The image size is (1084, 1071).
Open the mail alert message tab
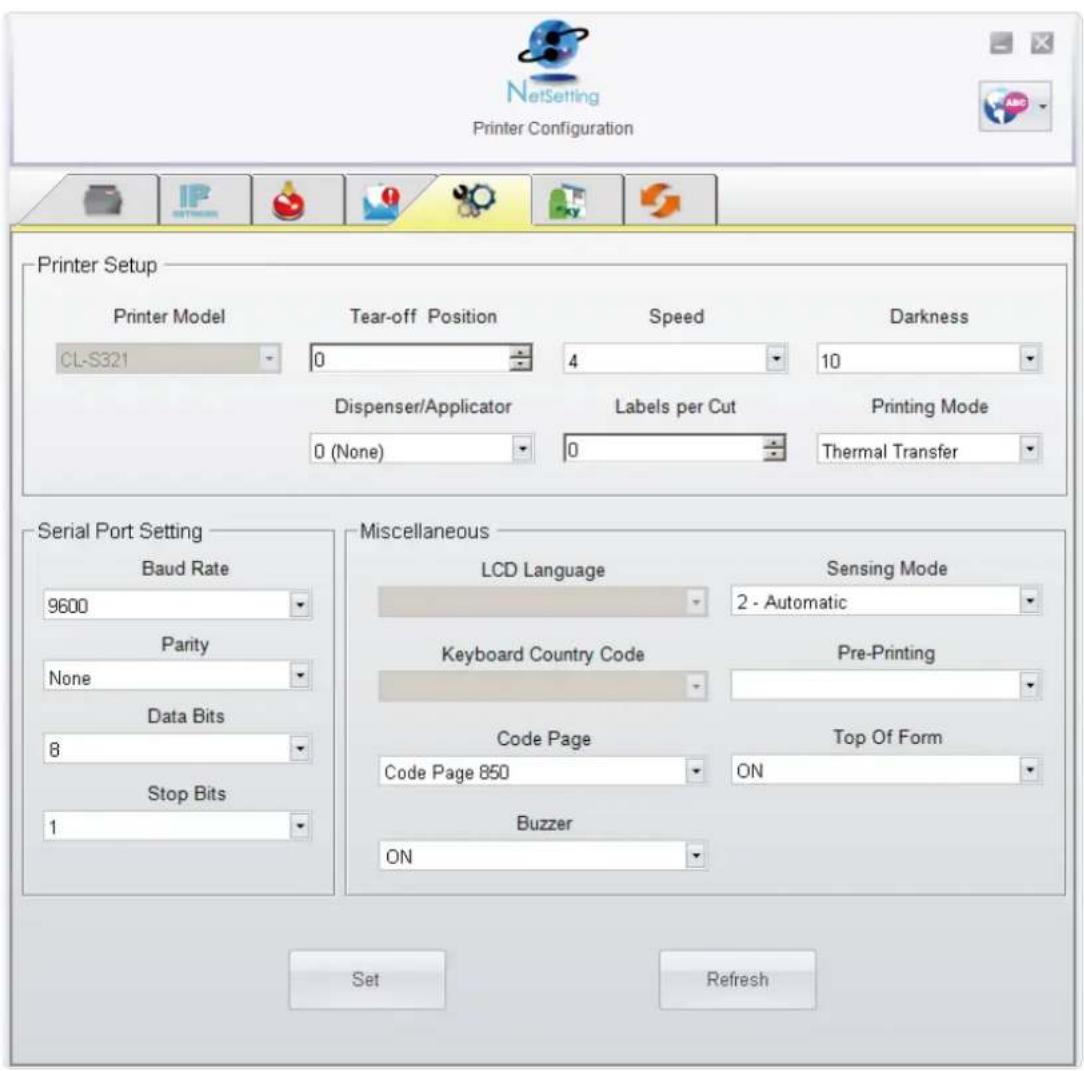click(x=381, y=203)
